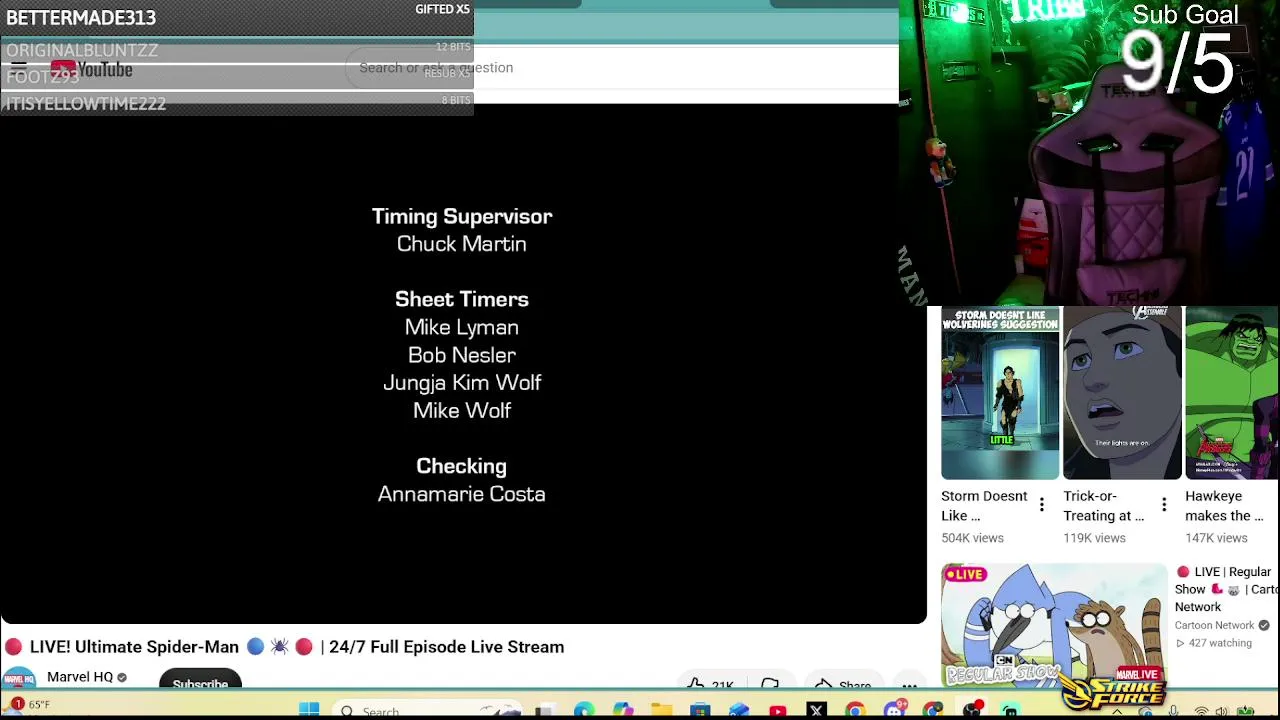Open the Windows Start menu

click(309, 710)
